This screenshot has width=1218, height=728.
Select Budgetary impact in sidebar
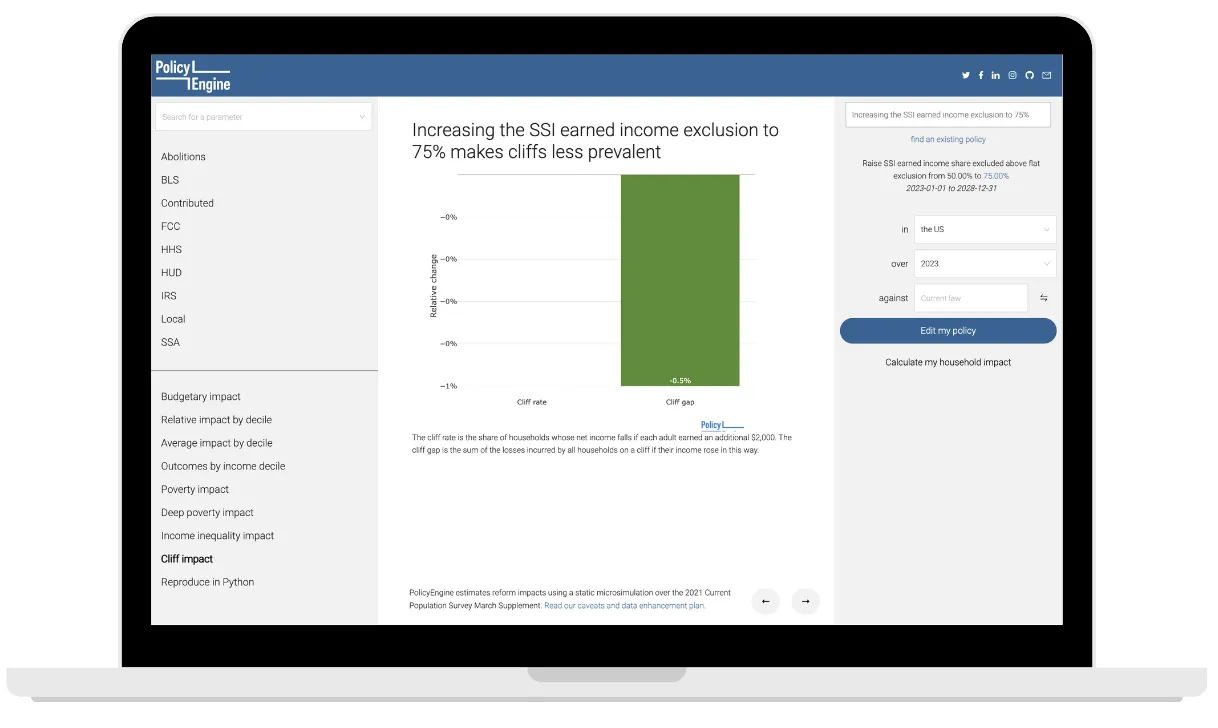(x=201, y=397)
